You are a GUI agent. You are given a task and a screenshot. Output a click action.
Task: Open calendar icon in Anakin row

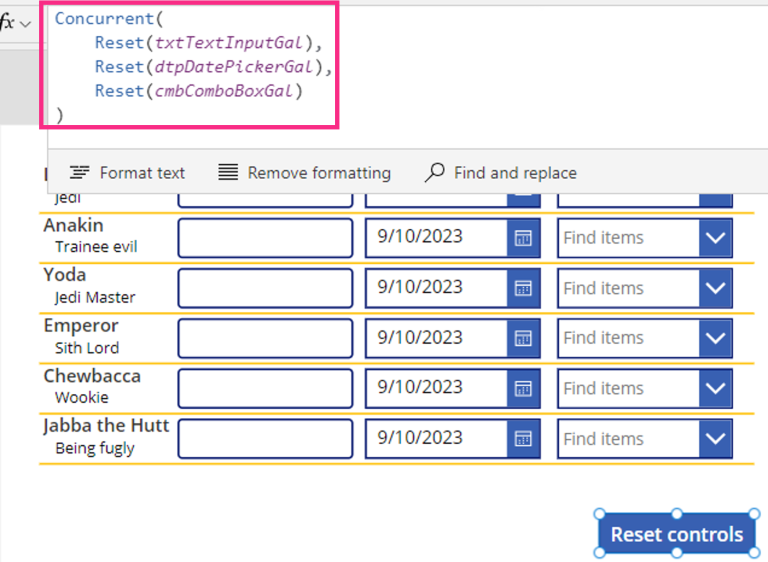pyautogui.click(x=523, y=238)
